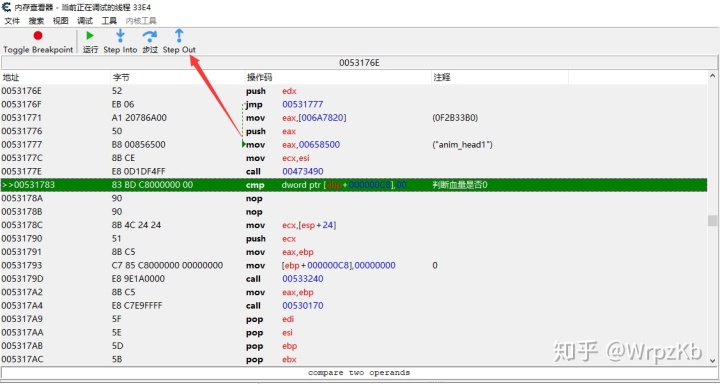Image resolution: width=720 pixels, height=384 pixels.
Task: Open the 搜索 menu
Action: [36, 21]
